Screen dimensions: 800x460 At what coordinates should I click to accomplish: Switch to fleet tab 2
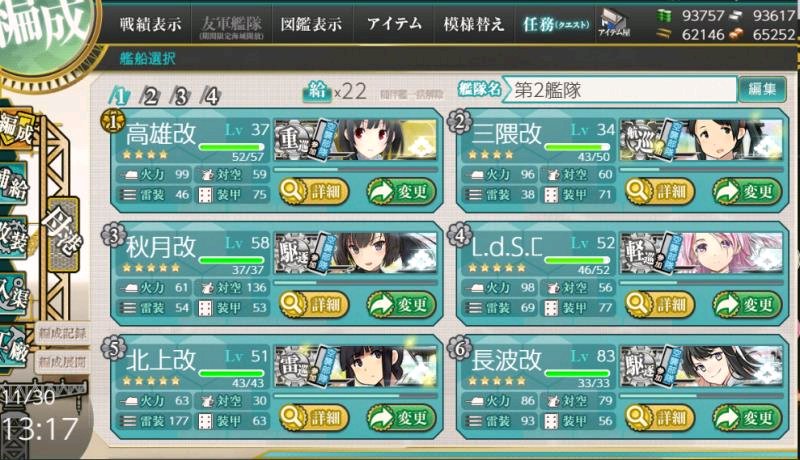tap(149, 95)
